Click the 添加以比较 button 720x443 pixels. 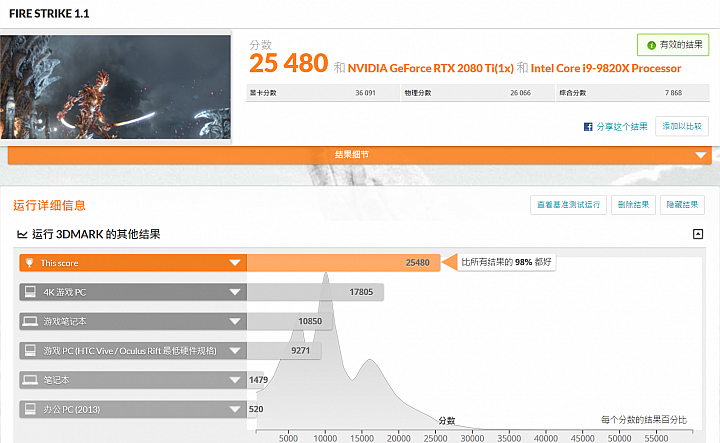[x=681, y=126]
